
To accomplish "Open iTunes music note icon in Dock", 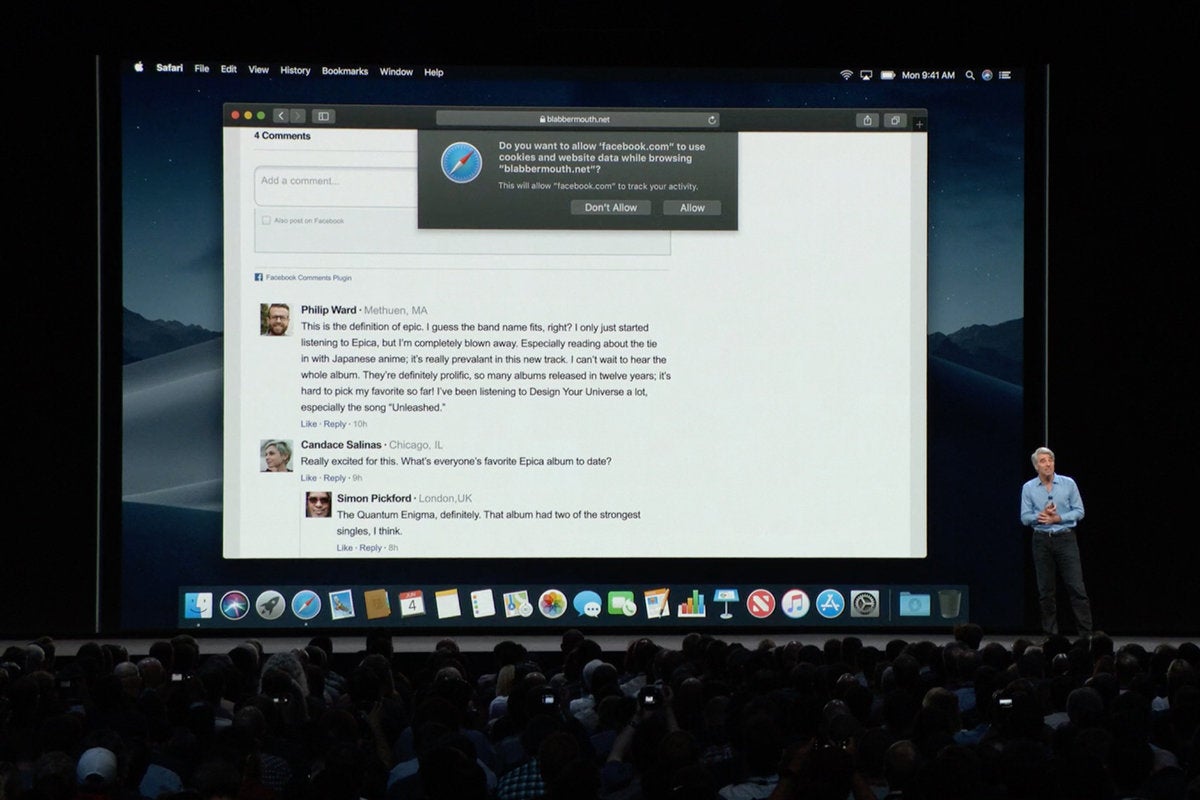I will 796,604.
